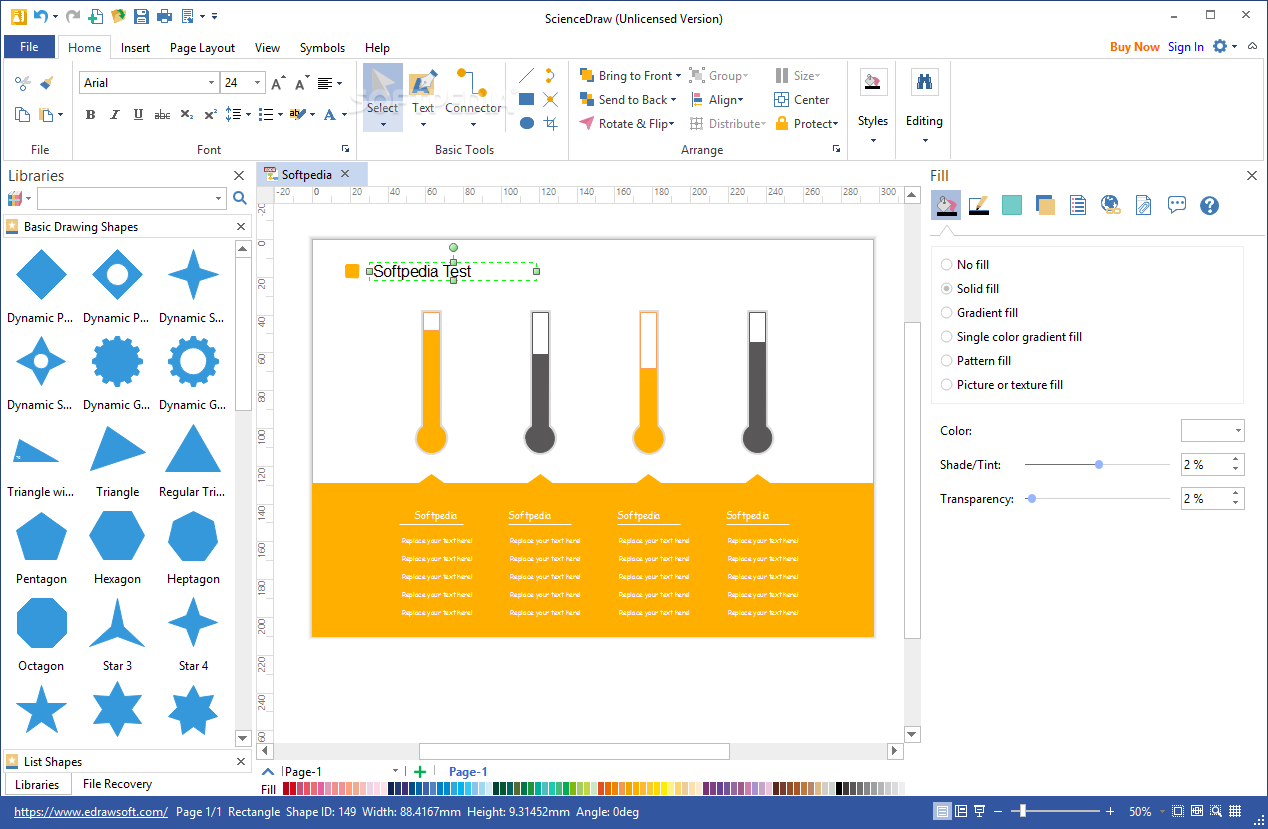Screen dimensions: 1268x829
Task: Open the File menu
Action: (29, 47)
